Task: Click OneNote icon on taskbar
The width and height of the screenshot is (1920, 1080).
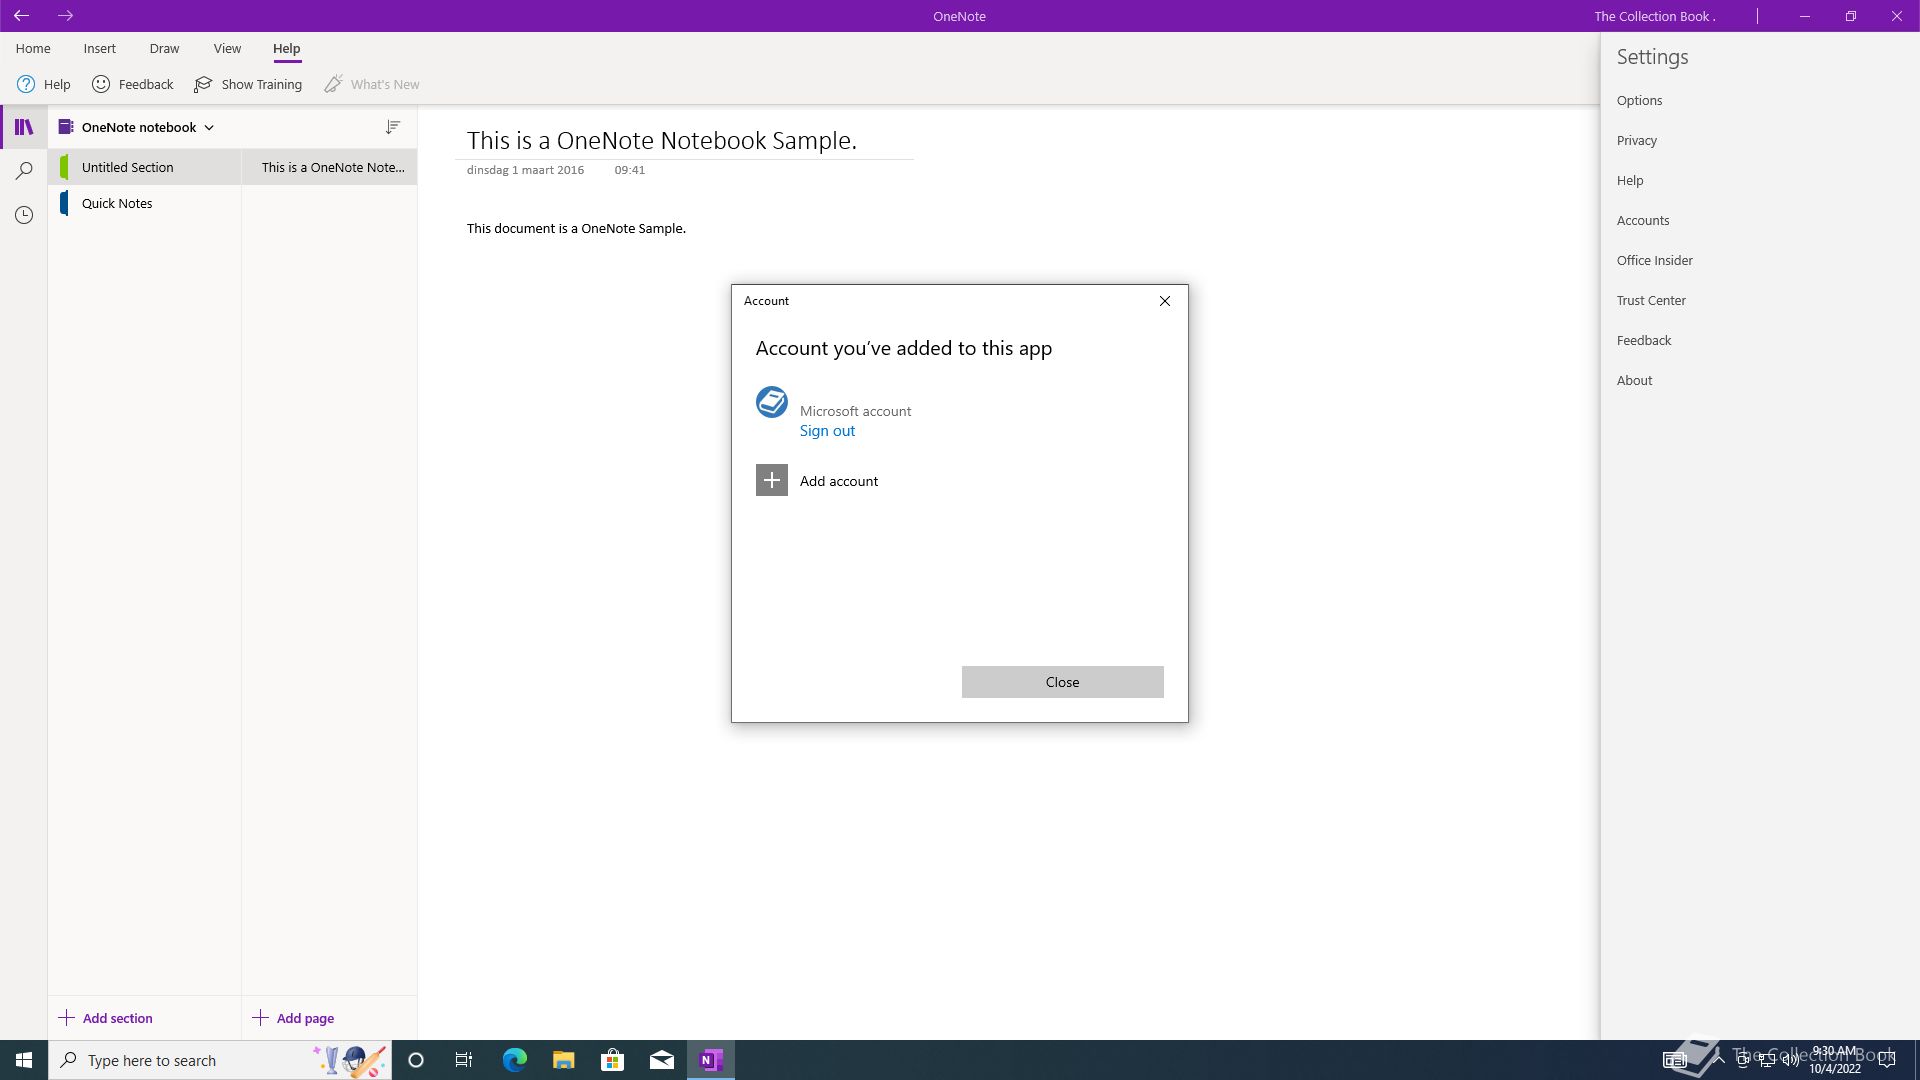Action: tap(711, 1060)
